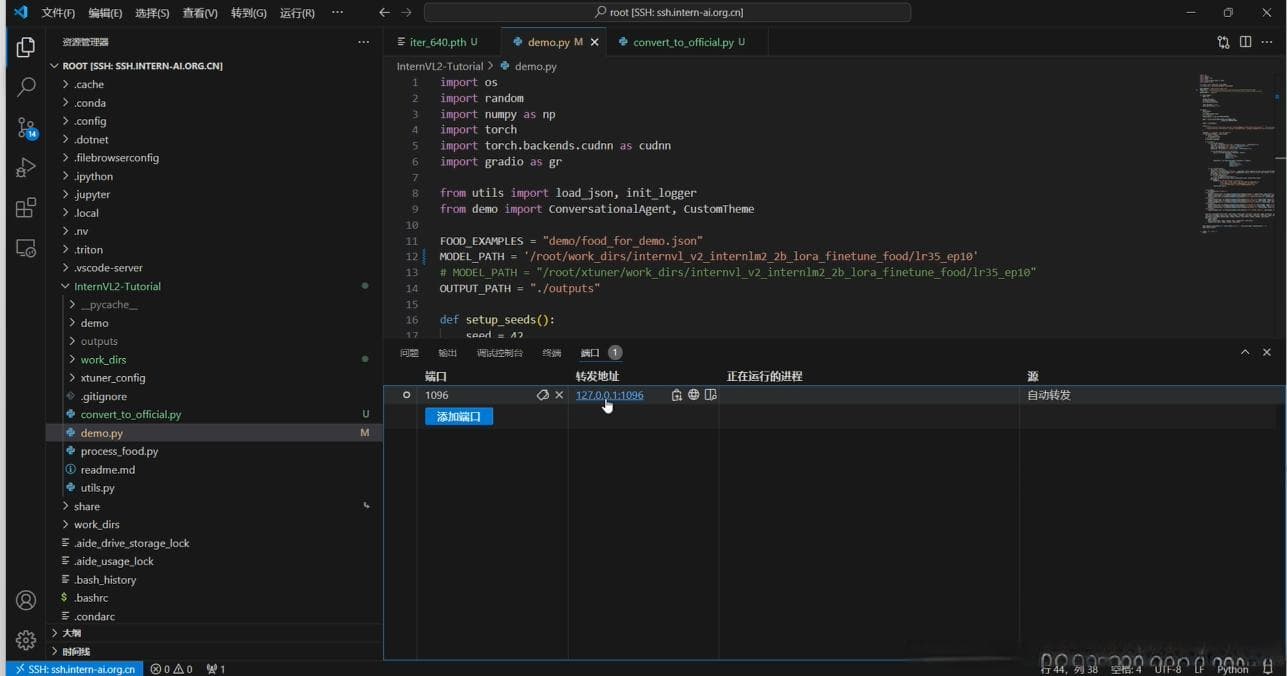Screen dimensions: 1287x676
Task: Open the Explorer view in activity bar
Action: pos(26,48)
